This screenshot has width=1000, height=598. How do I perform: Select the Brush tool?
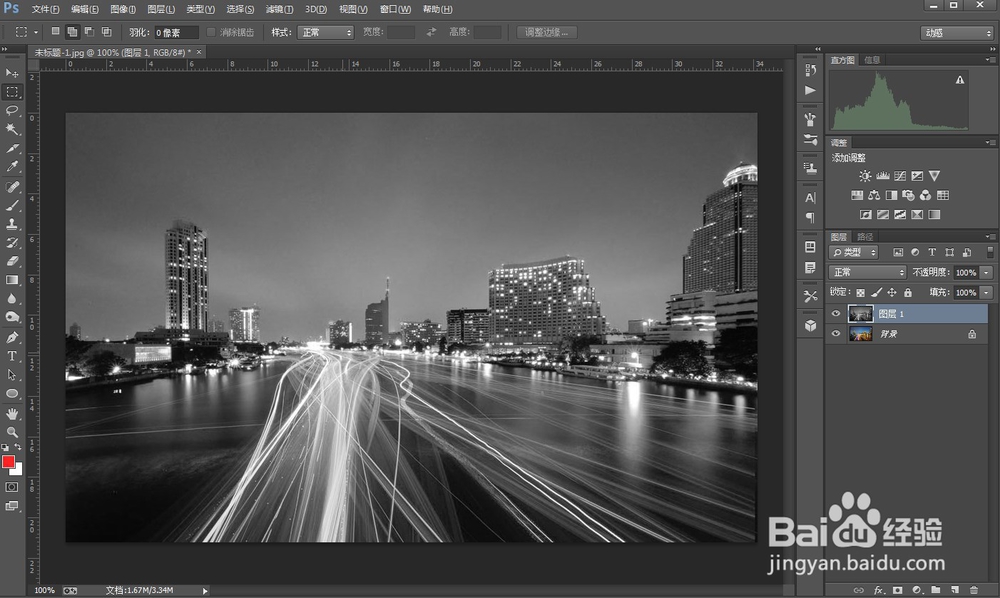[11, 205]
